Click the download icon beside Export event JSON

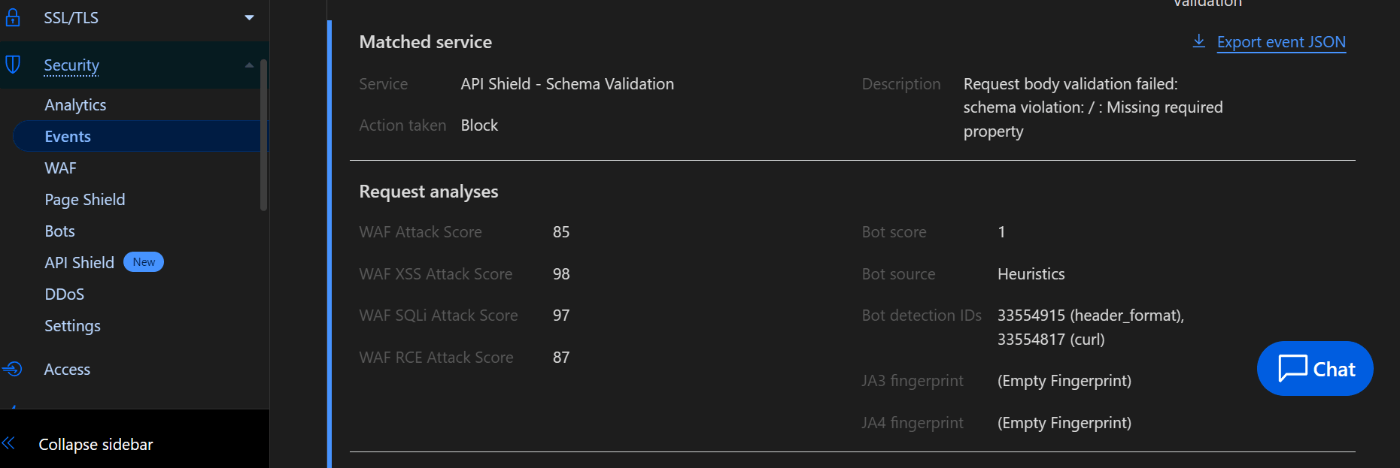(1199, 42)
